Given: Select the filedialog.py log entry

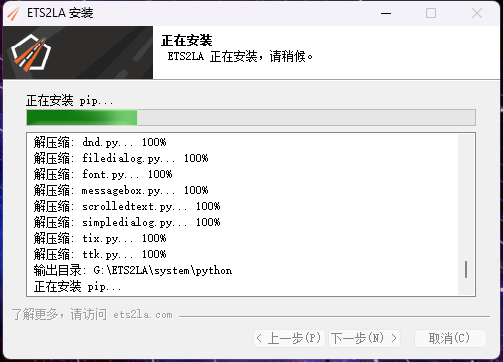Looking at the screenshot, I should click(121, 158).
